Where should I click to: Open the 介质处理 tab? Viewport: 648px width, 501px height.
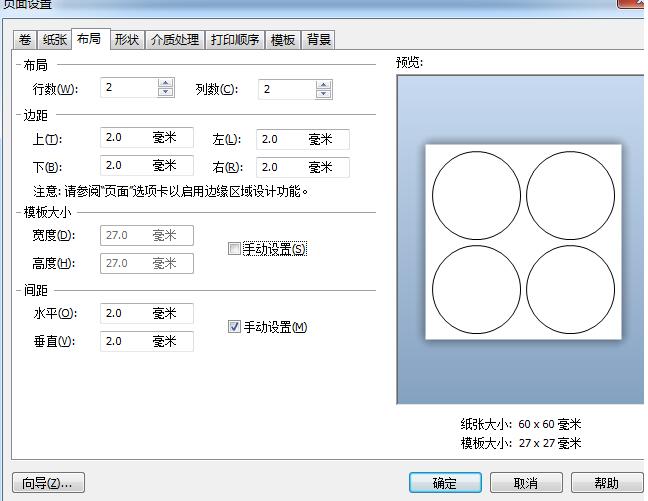(x=174, y=40)
